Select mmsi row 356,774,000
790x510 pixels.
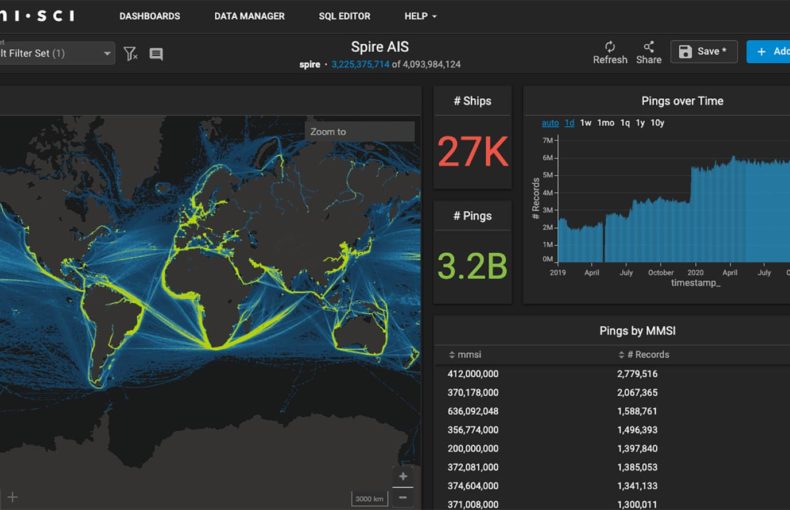[x=473, y=430]
